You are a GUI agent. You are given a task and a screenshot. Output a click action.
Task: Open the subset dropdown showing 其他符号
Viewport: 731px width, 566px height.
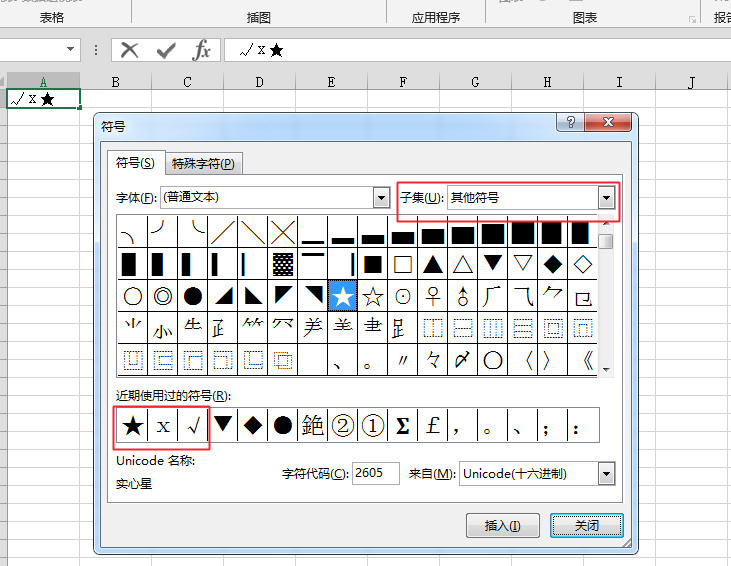pos(606,198)
